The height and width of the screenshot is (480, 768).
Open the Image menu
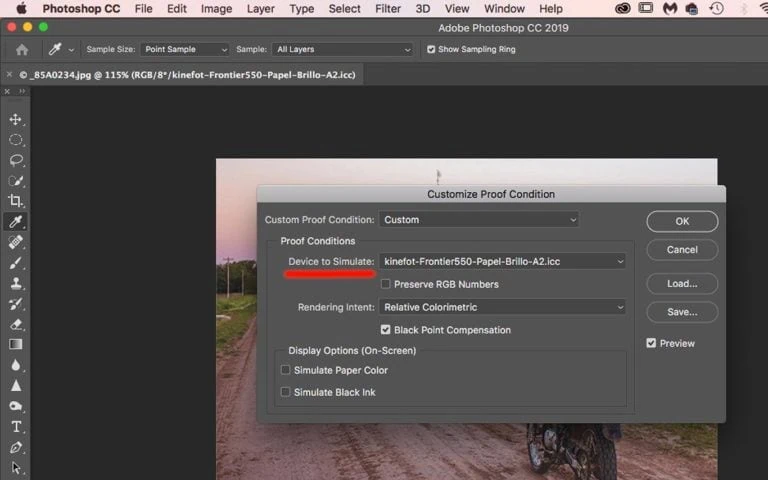[x=216, y=9]
